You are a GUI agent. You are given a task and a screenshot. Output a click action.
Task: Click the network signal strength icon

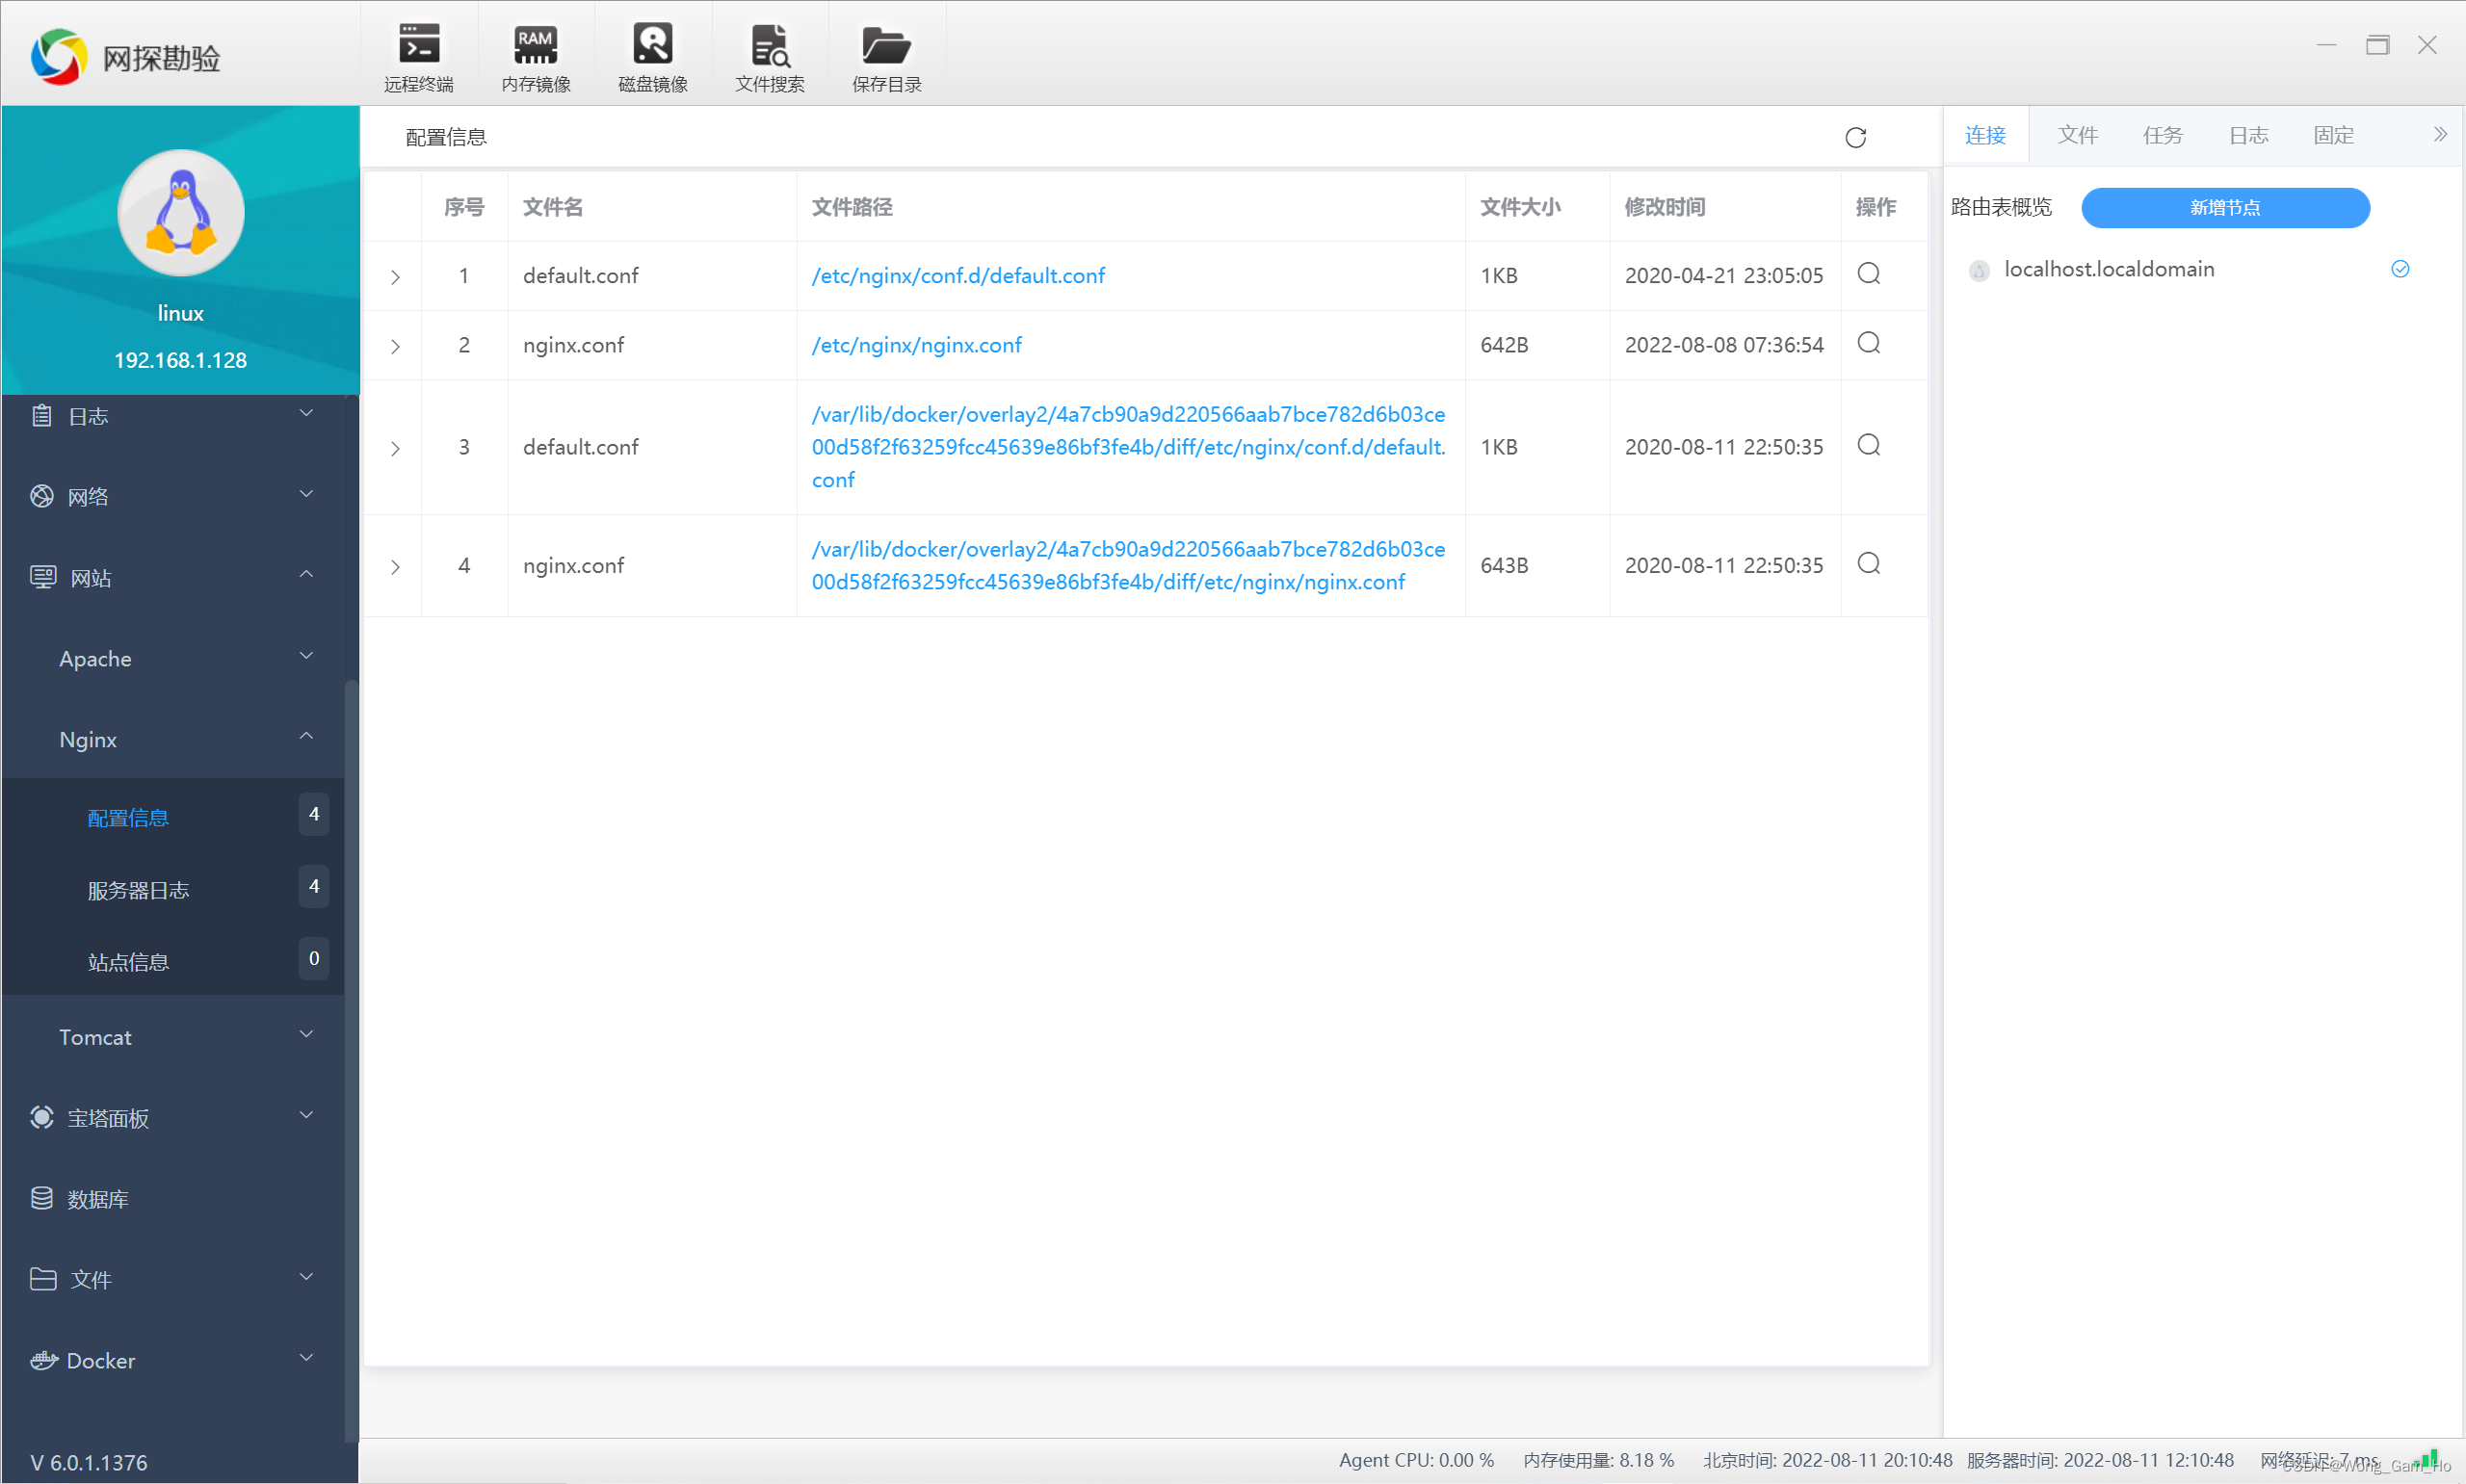tap(2424, 1458)
